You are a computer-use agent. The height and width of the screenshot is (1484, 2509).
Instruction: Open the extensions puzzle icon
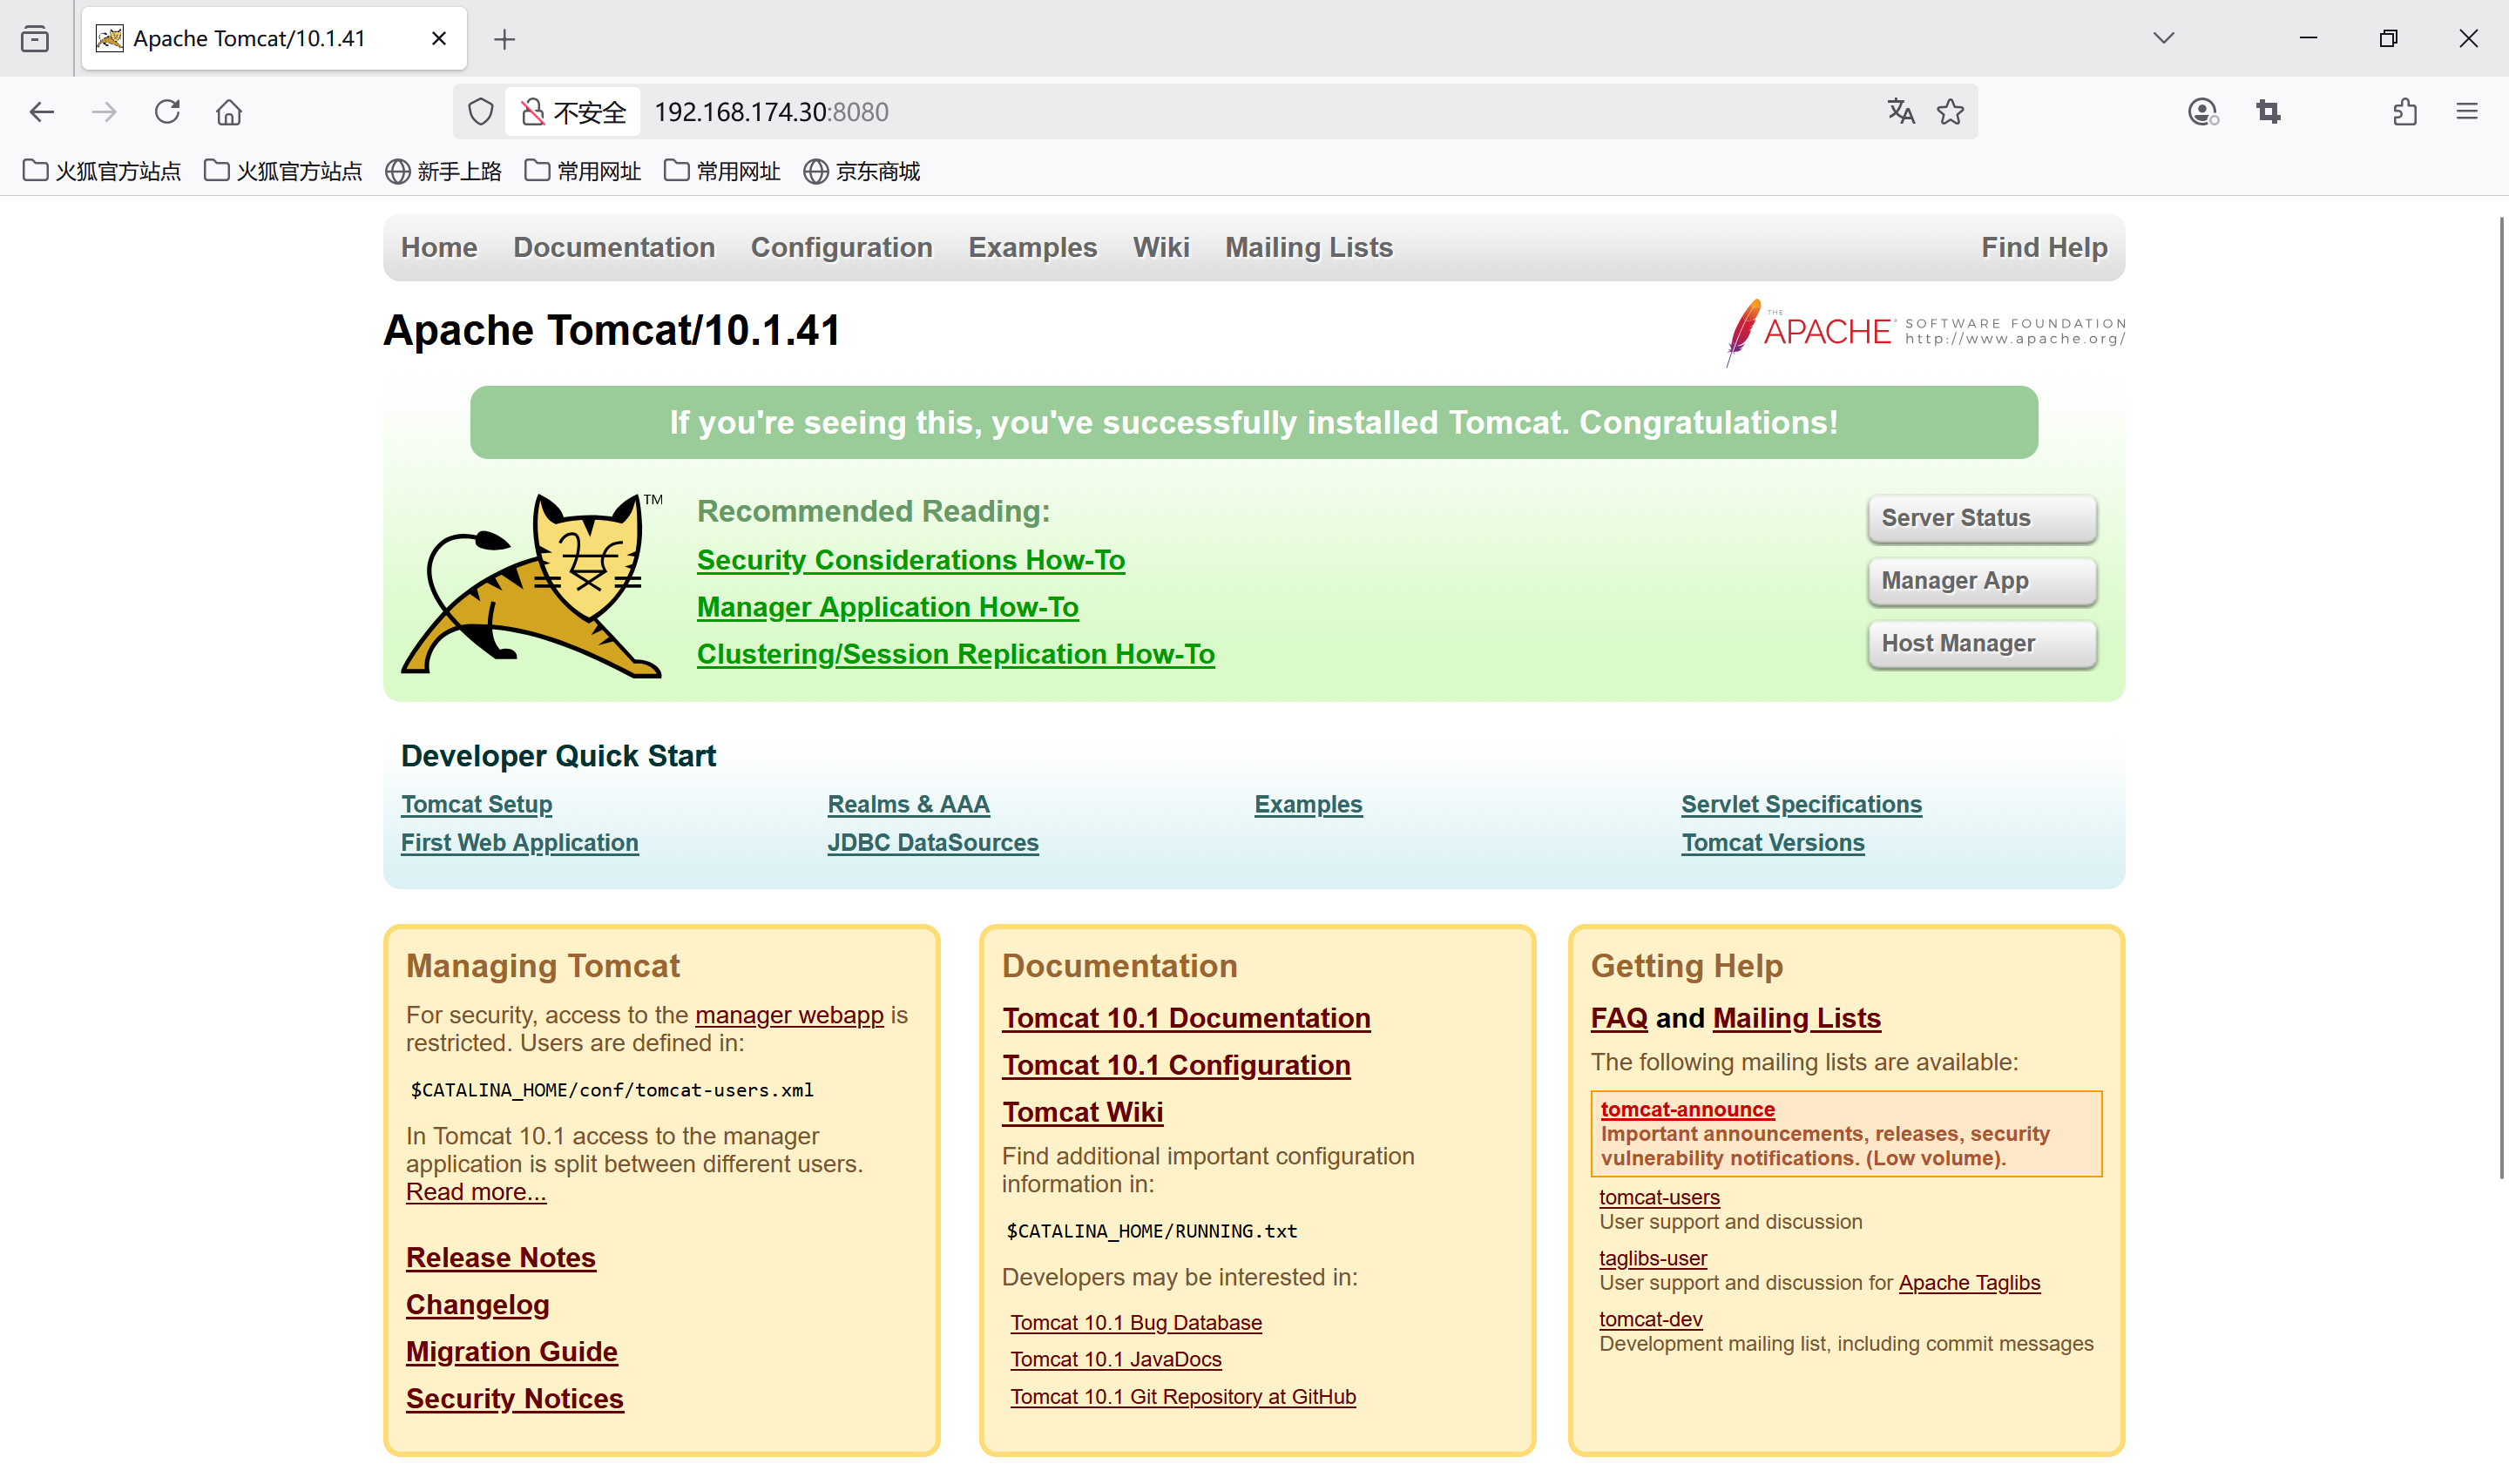click(2405, 111)
